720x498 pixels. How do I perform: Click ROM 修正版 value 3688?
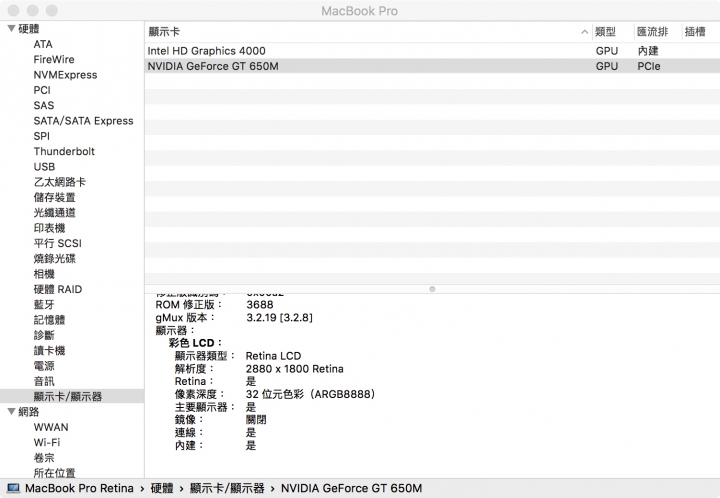tap(260, 305)
